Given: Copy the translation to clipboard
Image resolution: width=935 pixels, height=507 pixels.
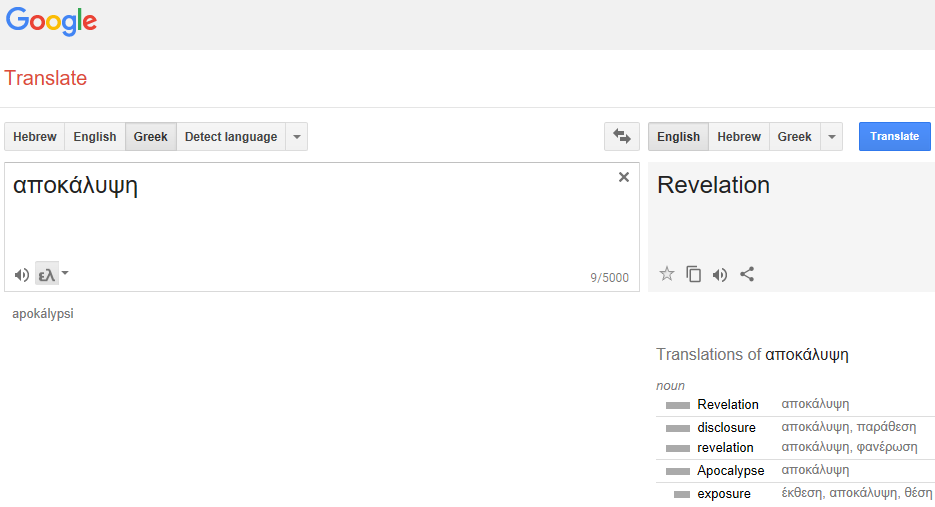Looking at the screenshot, I should pos(693,274).
